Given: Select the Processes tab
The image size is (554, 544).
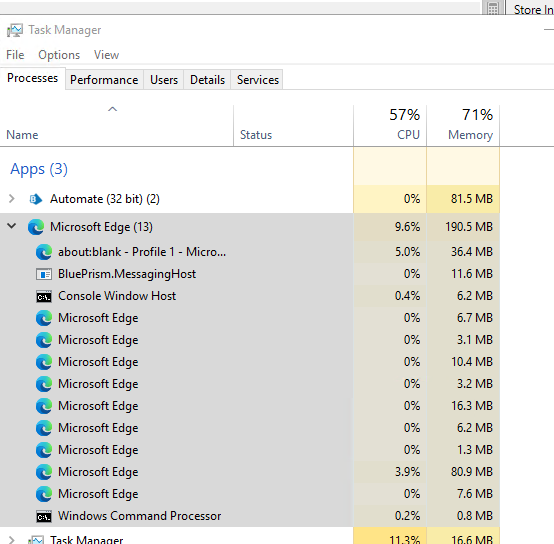Looking at the screenshot, I should coord(33,78).
